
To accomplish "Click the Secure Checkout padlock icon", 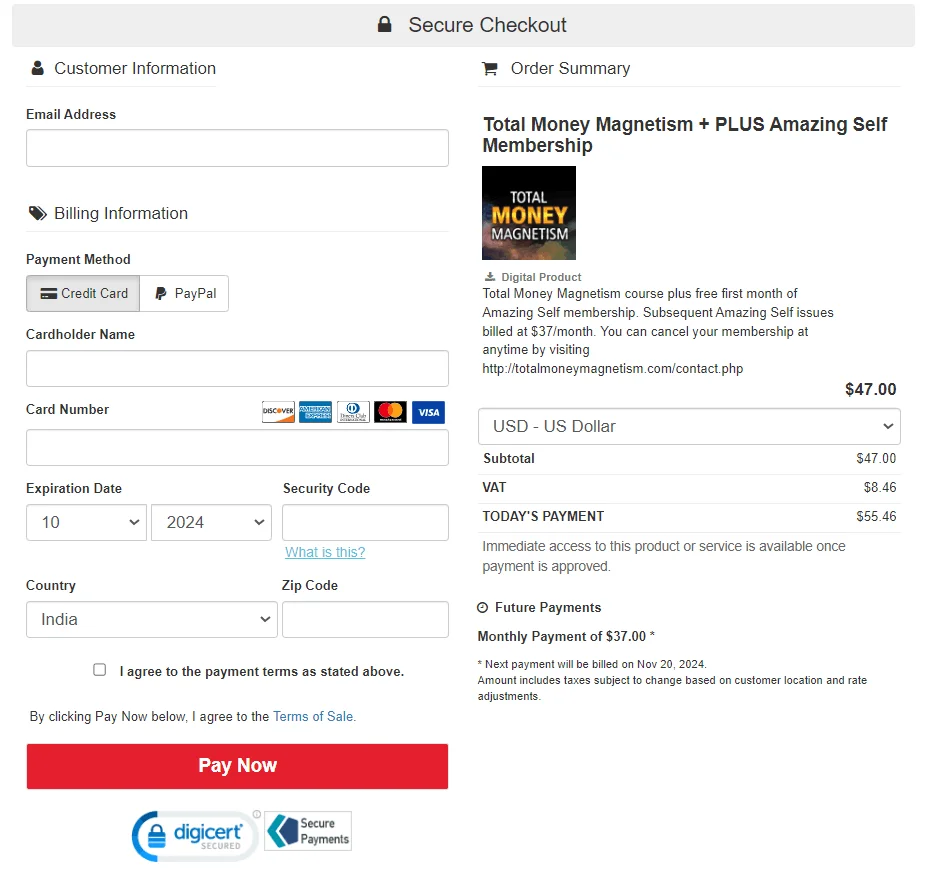I will pos(385,24).
